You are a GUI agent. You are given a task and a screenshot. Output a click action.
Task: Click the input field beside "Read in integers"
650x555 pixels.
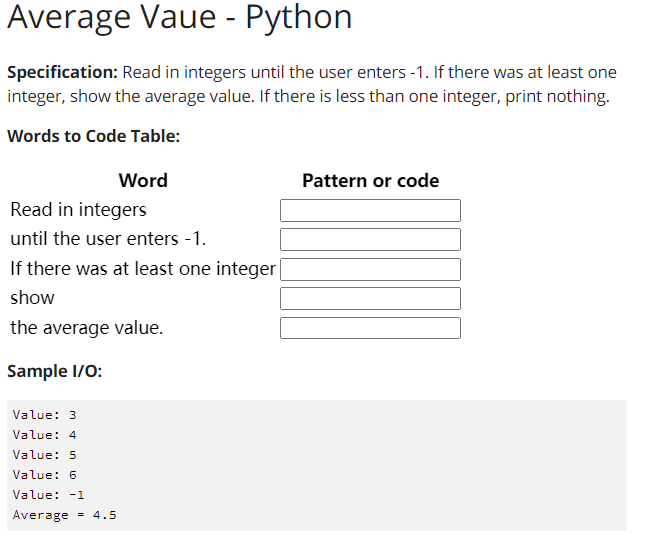pyautogui.click(x=370, y=210)
